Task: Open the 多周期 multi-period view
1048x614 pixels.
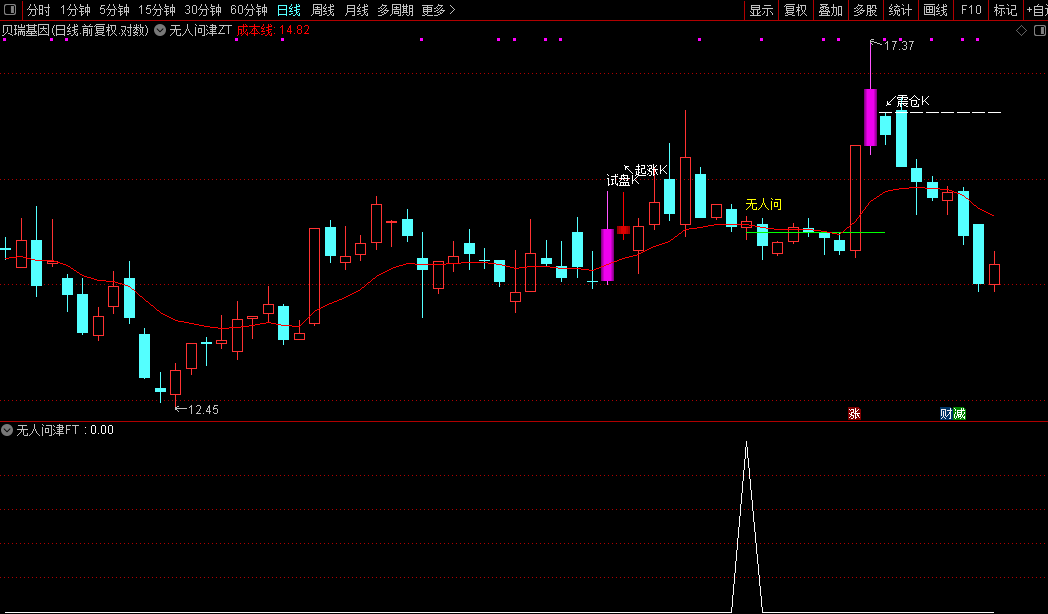Action: [395, 10]
